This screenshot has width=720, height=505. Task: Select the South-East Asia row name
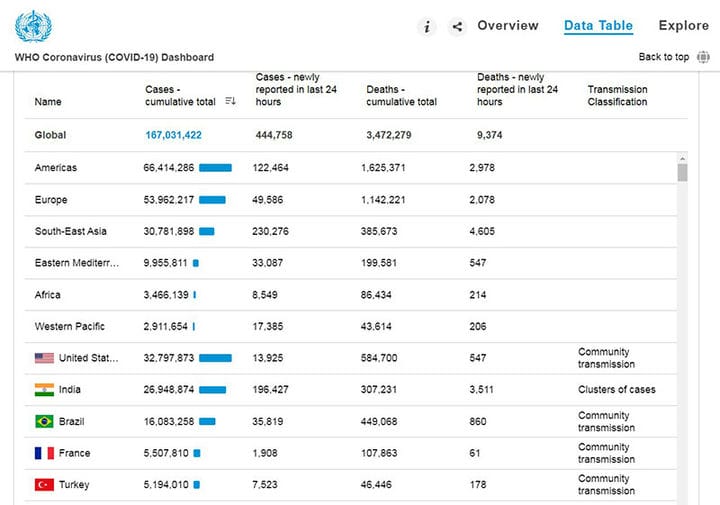tap(71, 231)
